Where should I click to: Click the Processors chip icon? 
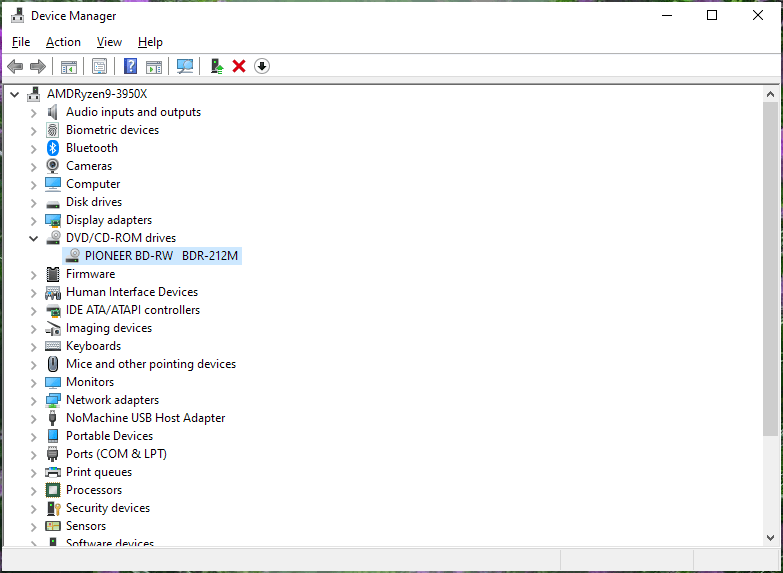pos(52,490)
